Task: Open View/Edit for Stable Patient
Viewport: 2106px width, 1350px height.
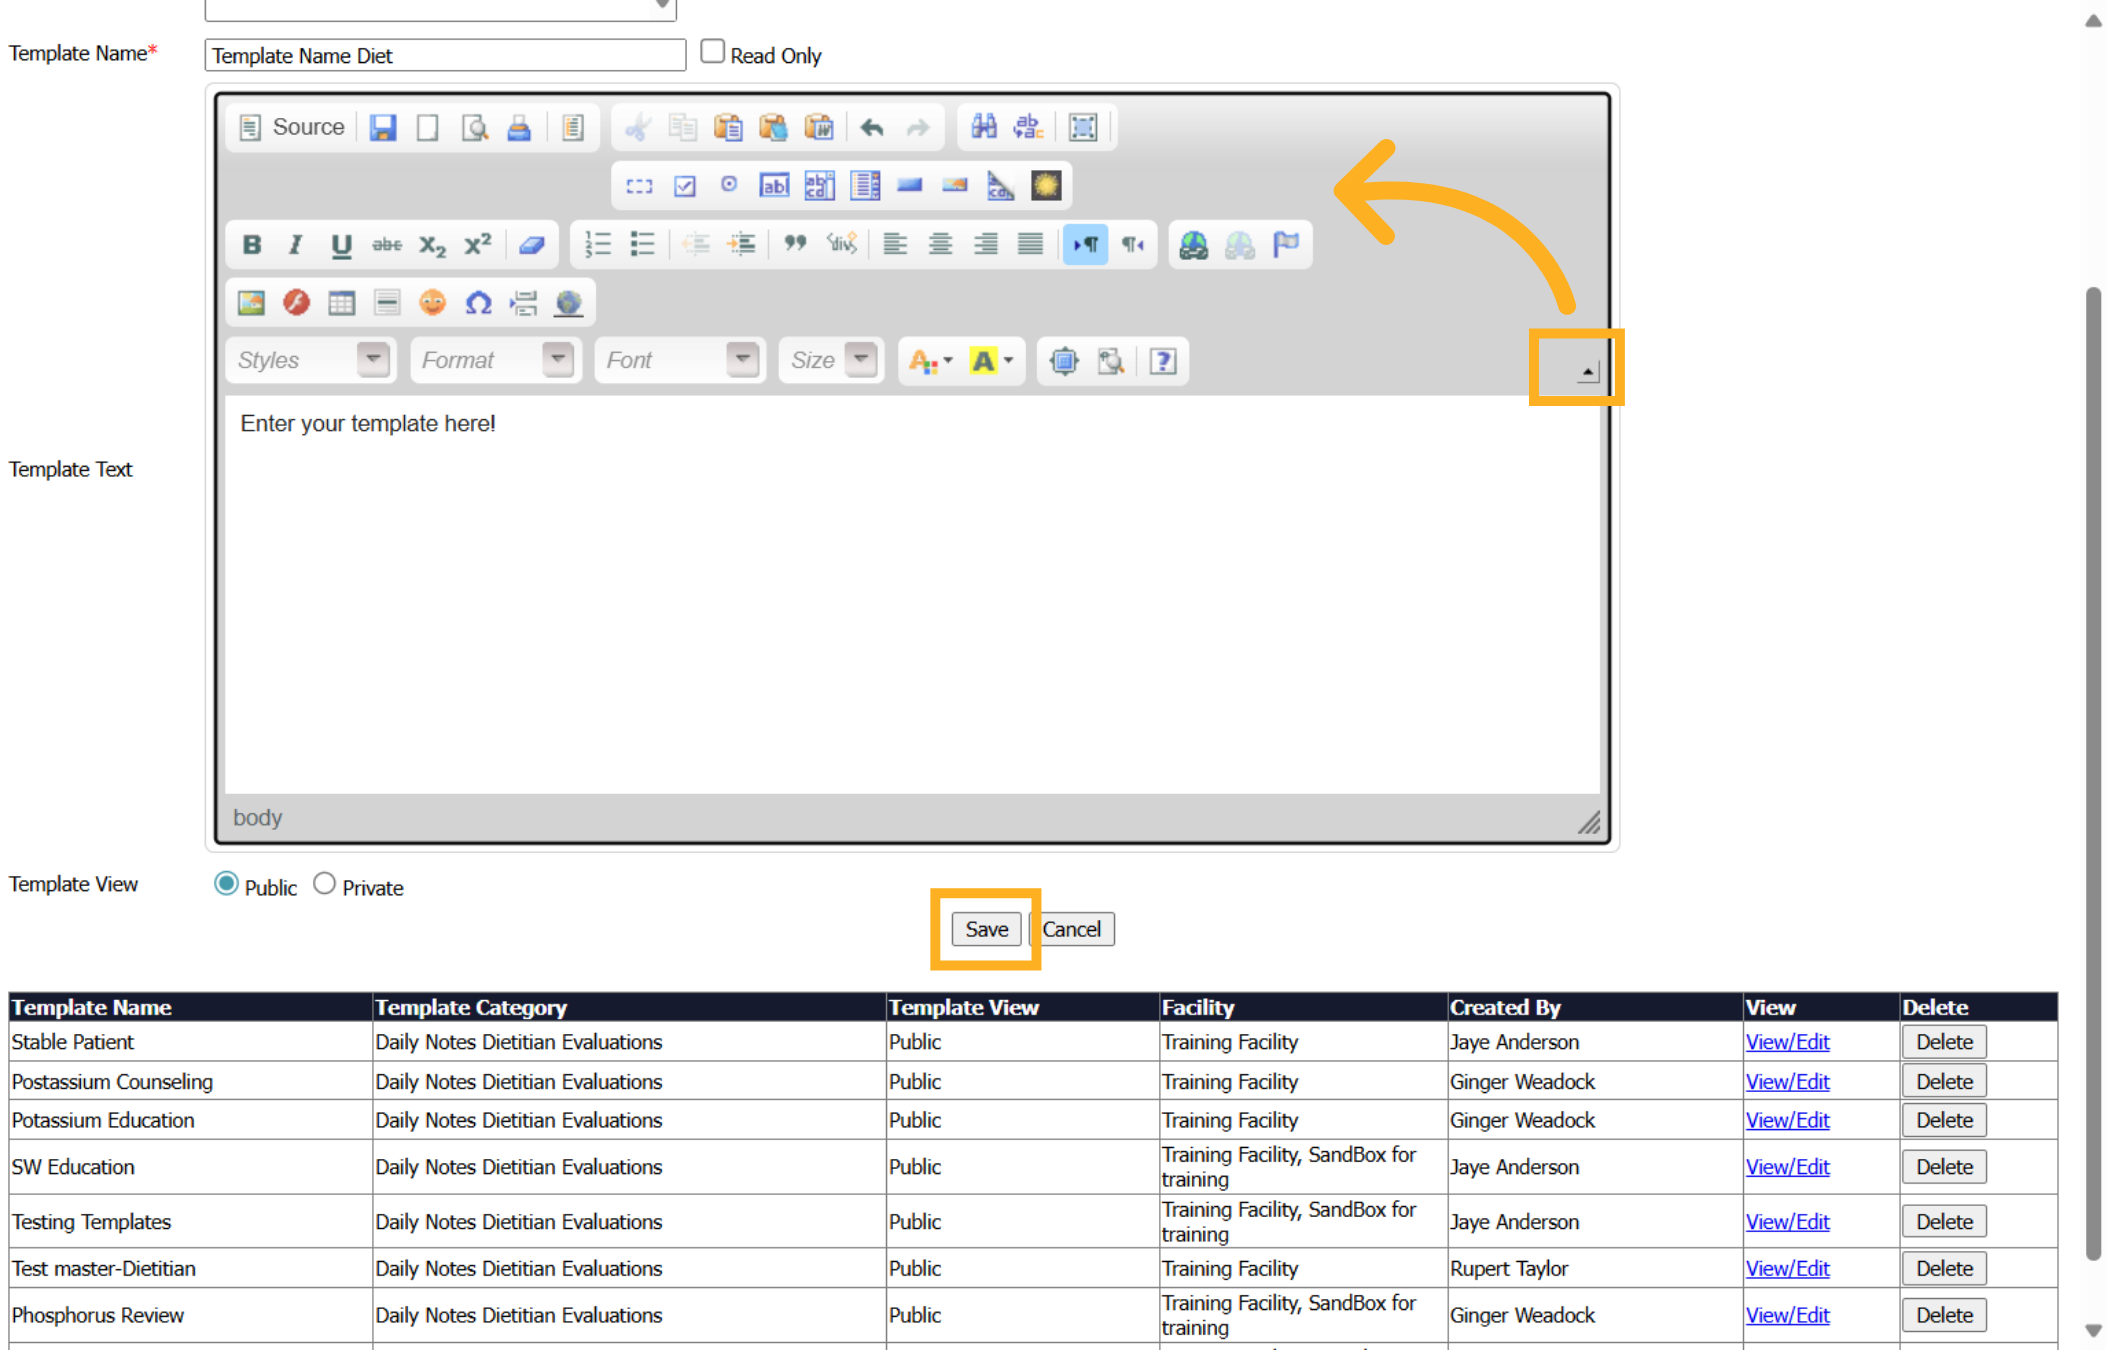Action: pyautogui.click(x=1787, y=1042)
